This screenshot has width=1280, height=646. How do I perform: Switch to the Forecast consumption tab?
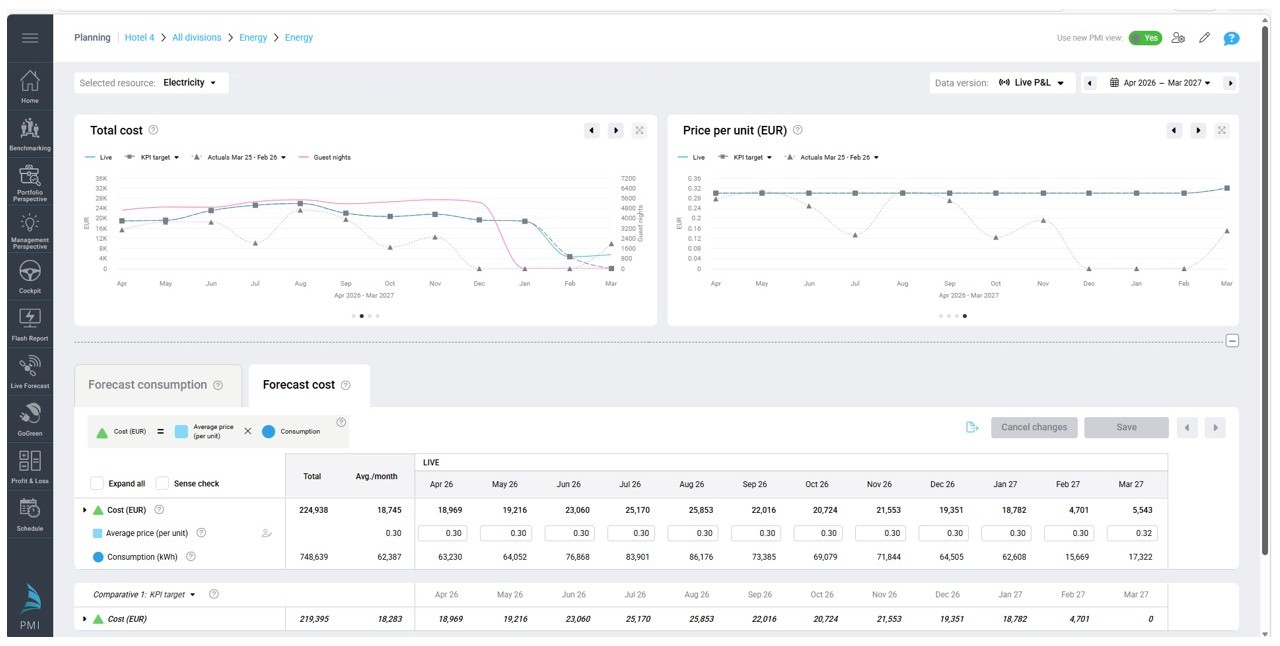click(x=156, y=385)
